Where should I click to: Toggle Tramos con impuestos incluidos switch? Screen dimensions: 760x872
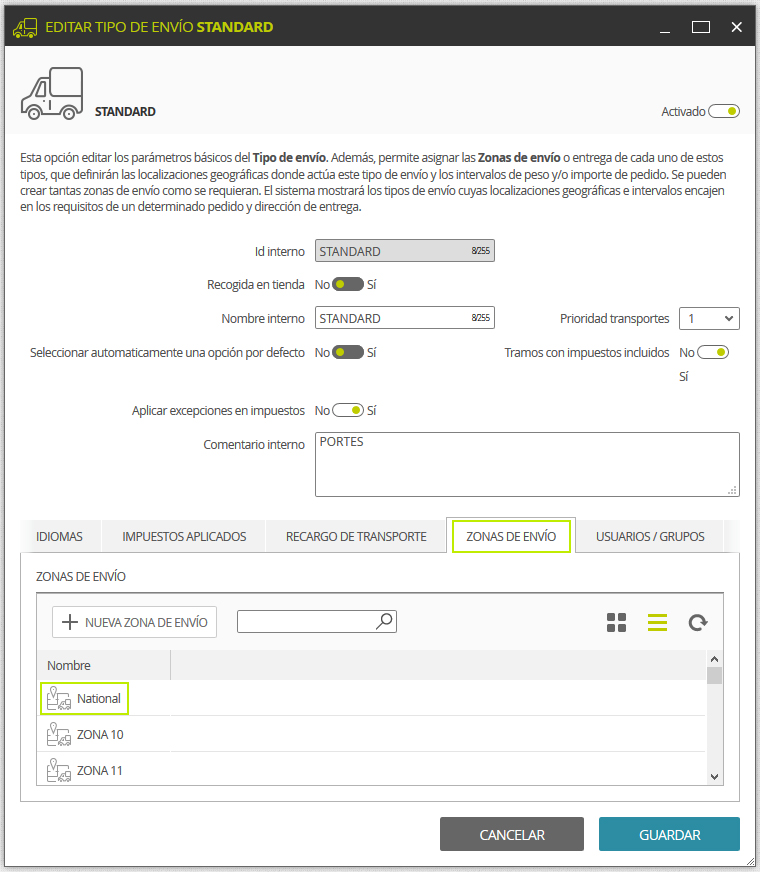713,352
